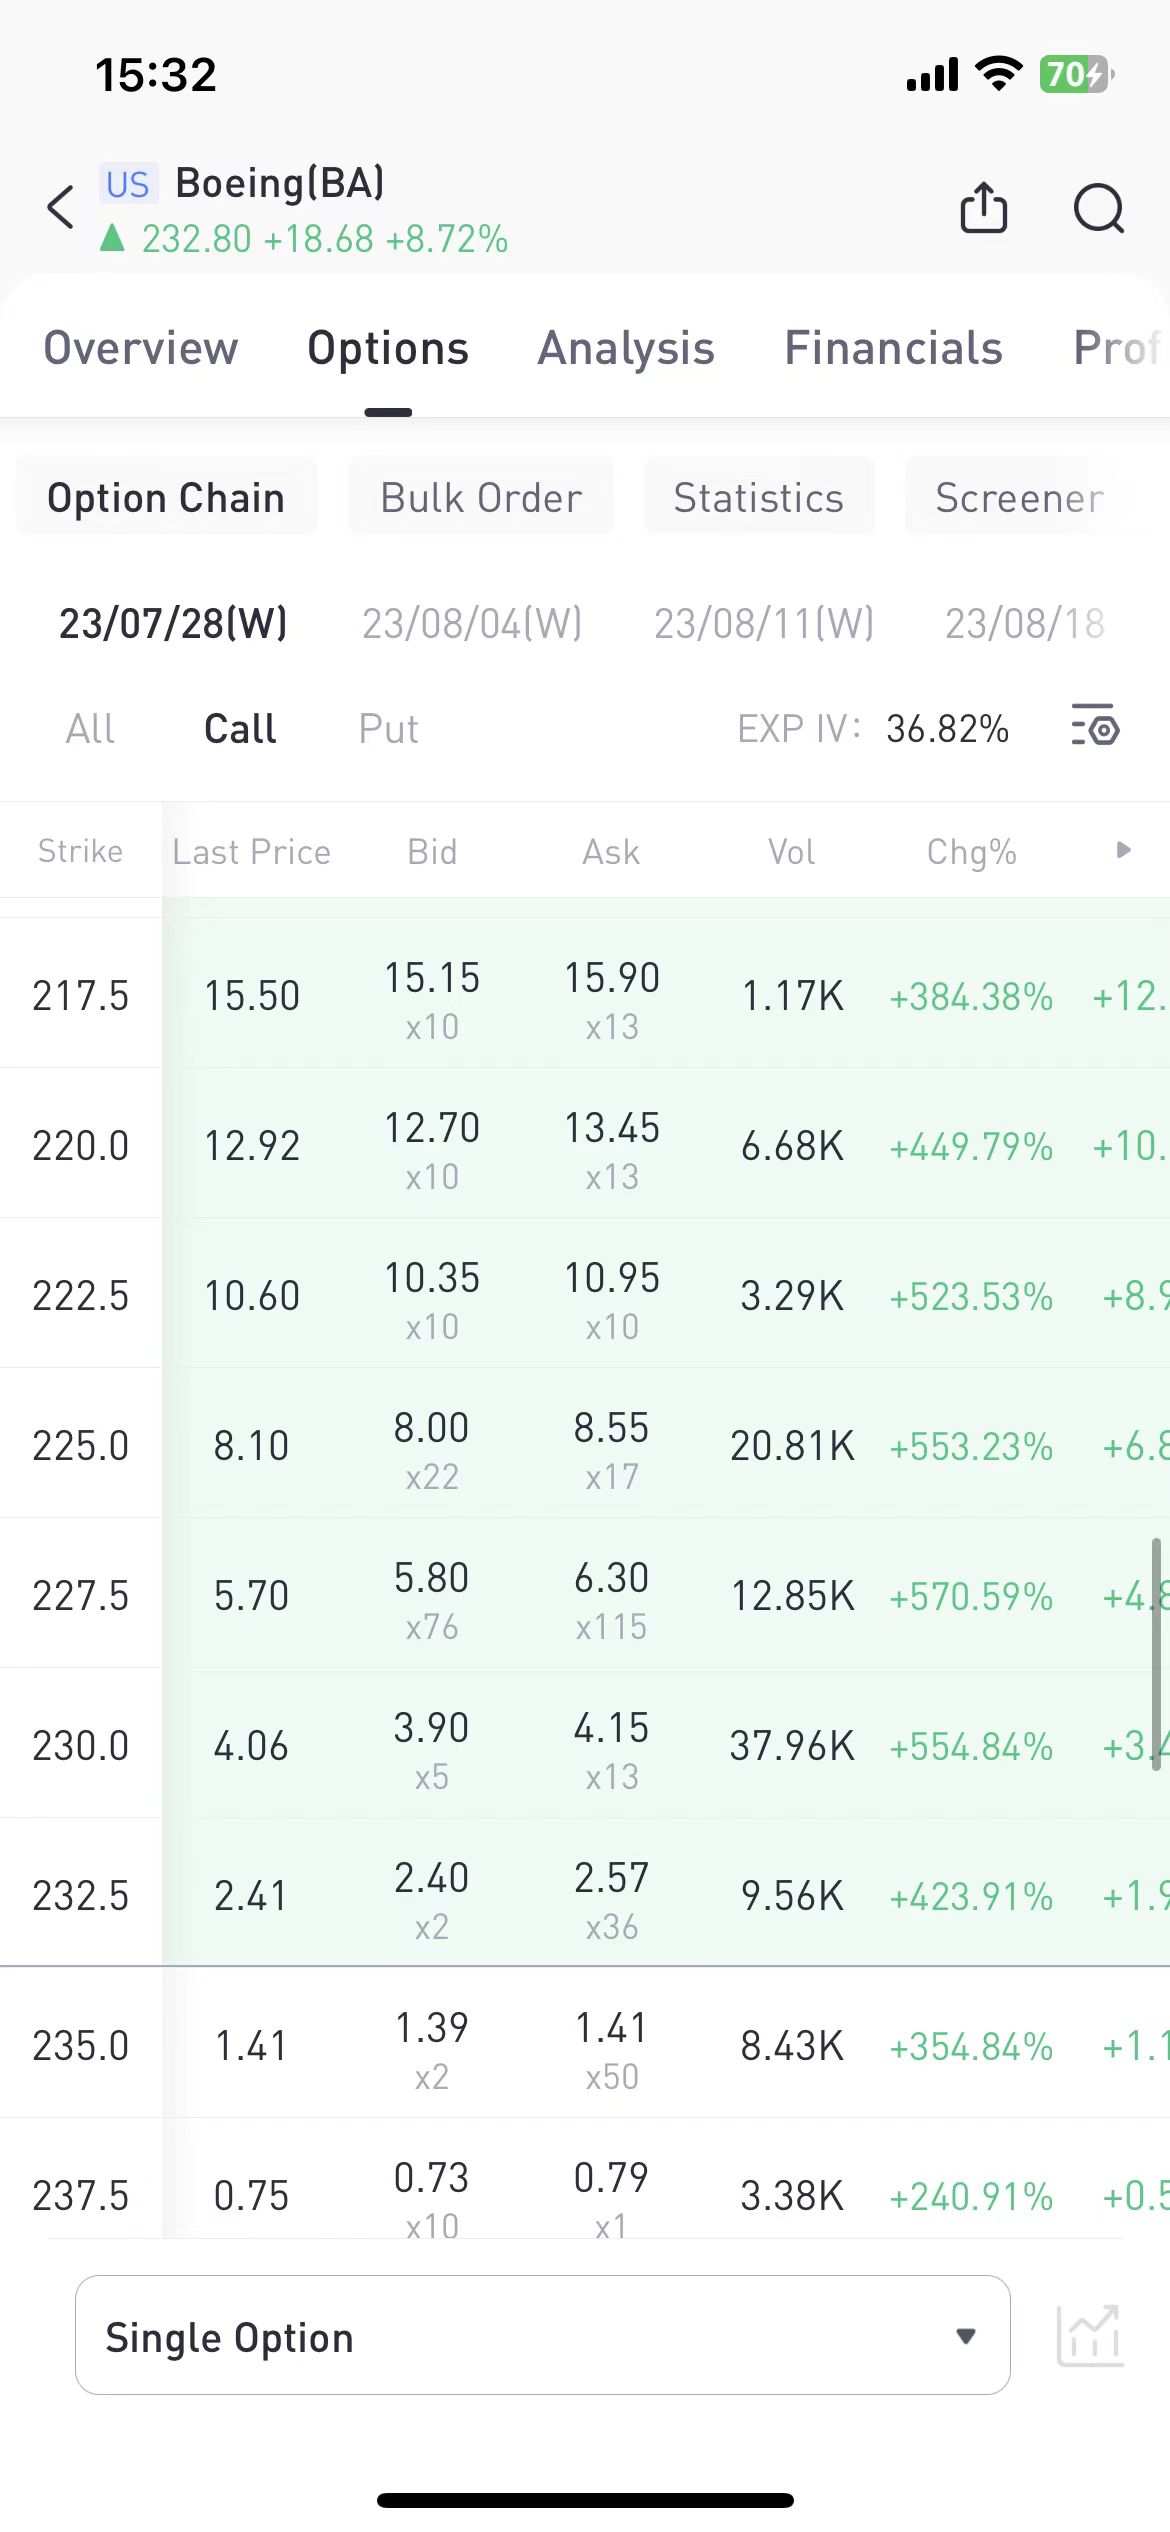
Task: Expand the Single Option dropdown
Action: pyautogui.click(x=542, y=2336)
